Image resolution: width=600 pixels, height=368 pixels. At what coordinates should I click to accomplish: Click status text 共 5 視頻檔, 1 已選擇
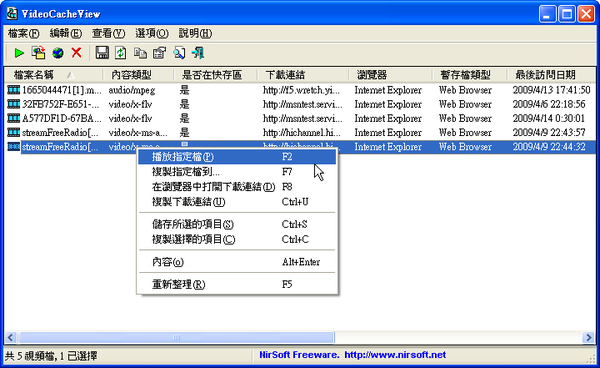coord(51,356)
